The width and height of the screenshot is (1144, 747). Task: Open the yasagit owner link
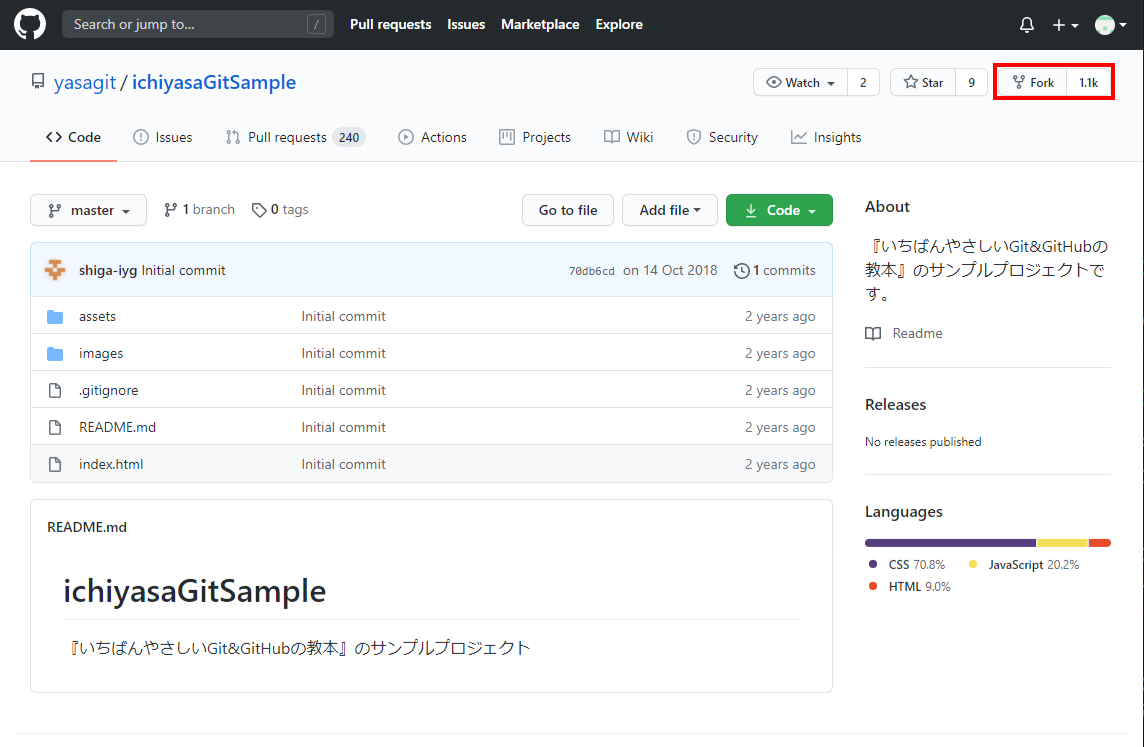click(x=85, y=82)
